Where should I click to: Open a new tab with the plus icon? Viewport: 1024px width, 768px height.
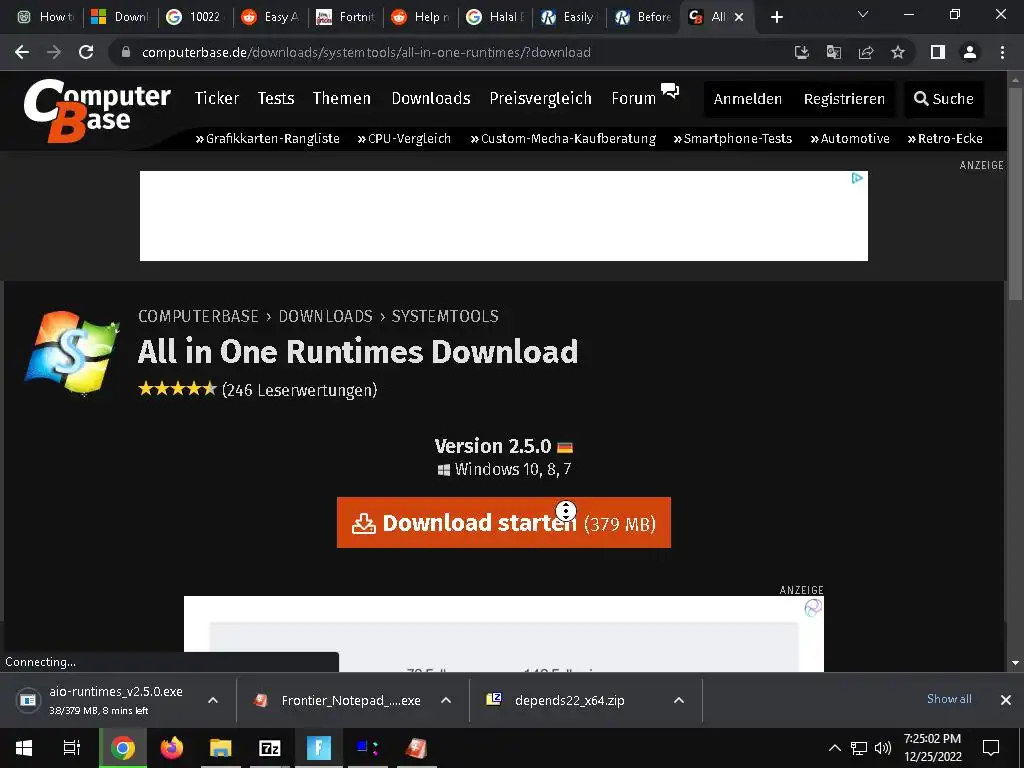coord(776,17)
